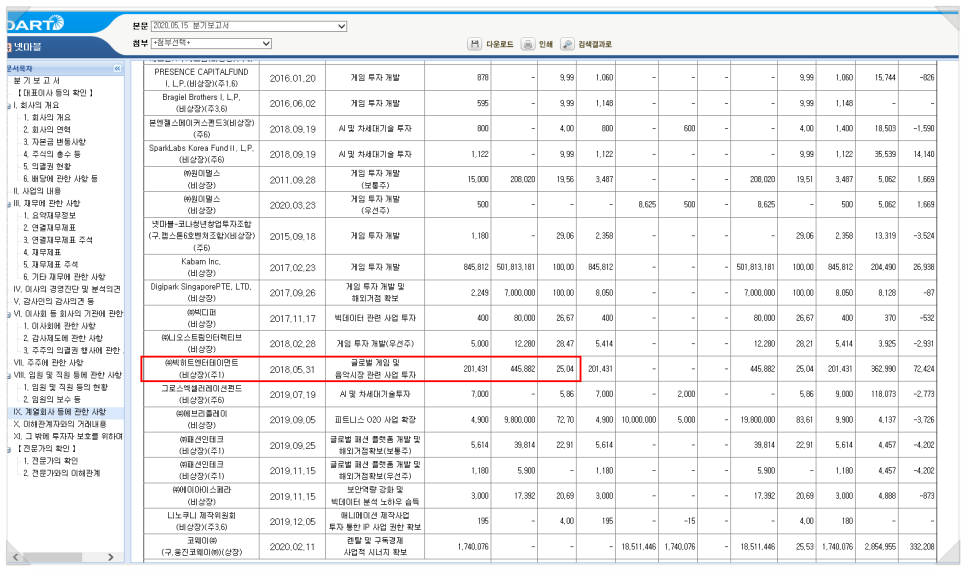Open 4. 주식의 총수 등 section
Image resolution: width=966 pixels, height=571 pixels.
(x=52, y=154)
